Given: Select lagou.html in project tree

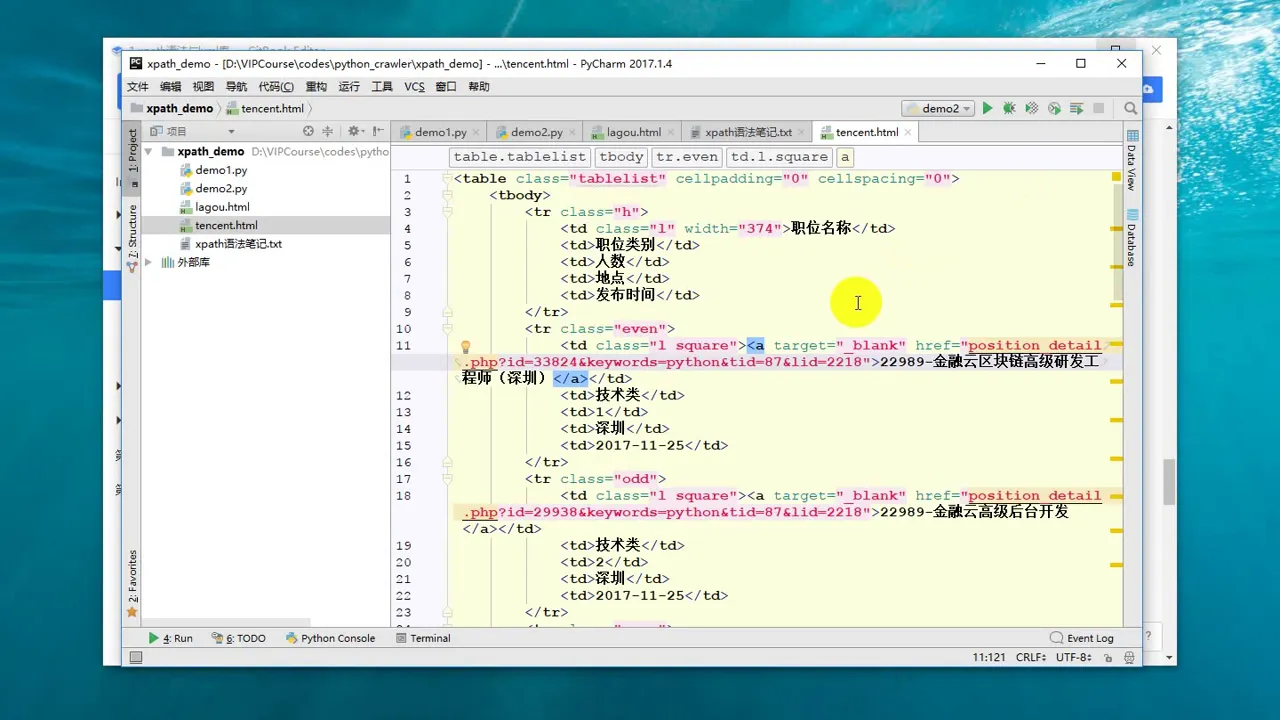Looking at the screenshot, I should tap(222, 207).
